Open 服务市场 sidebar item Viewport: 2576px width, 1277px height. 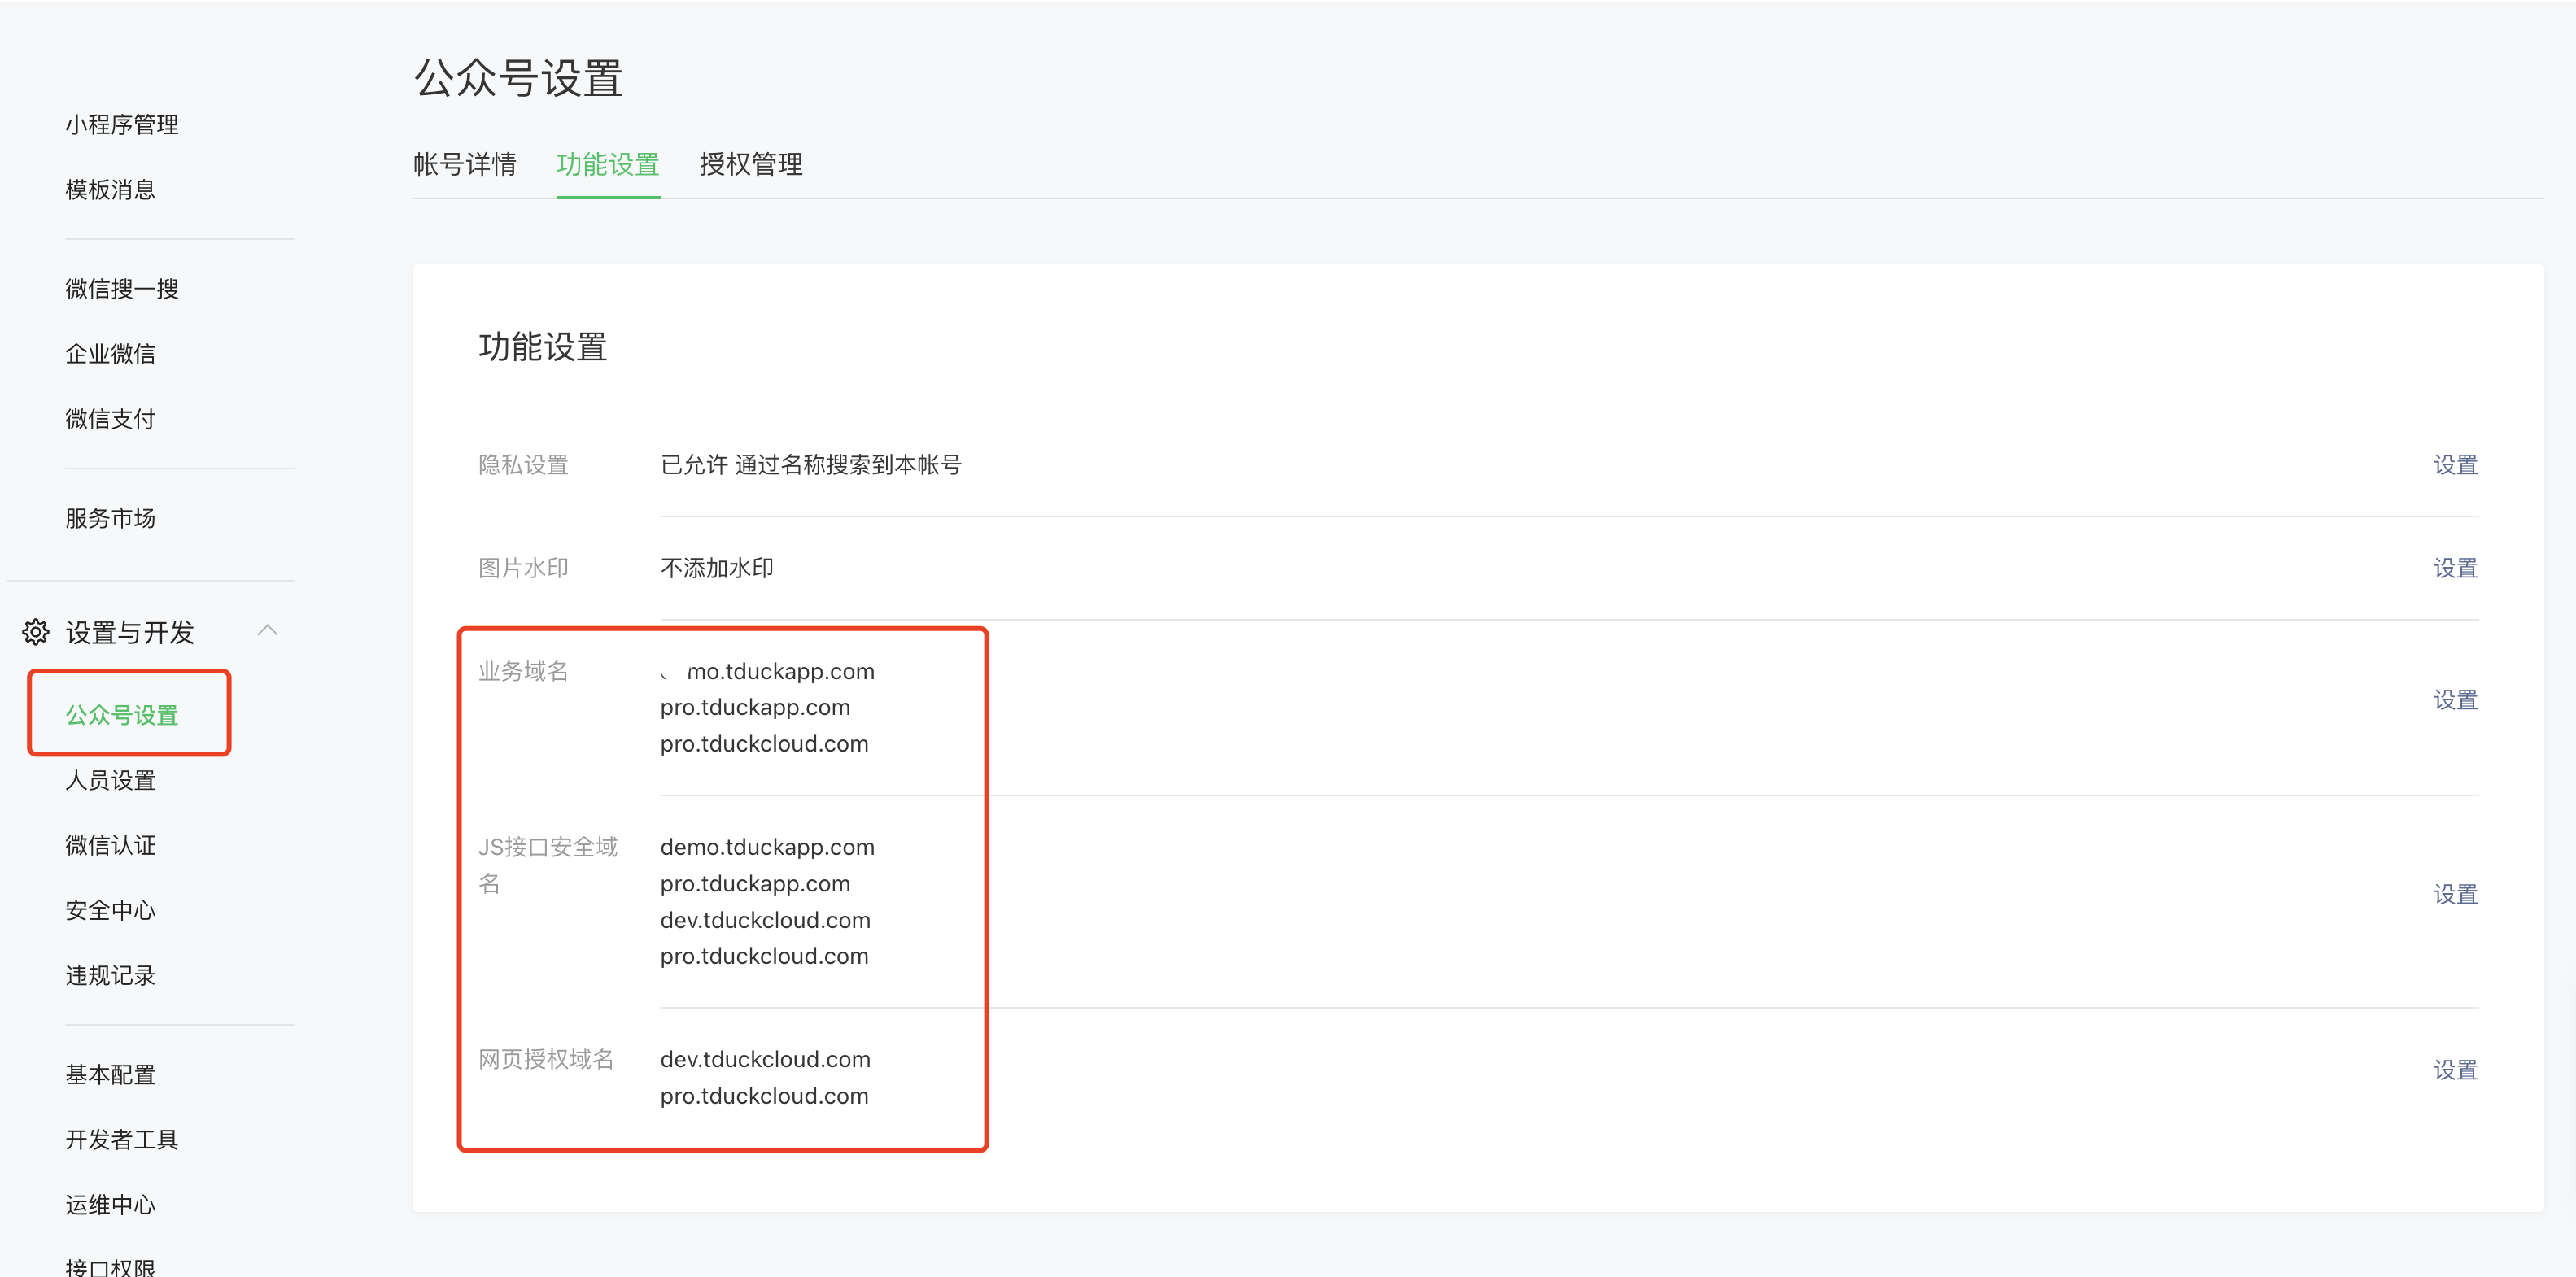[x=111, y=518]
